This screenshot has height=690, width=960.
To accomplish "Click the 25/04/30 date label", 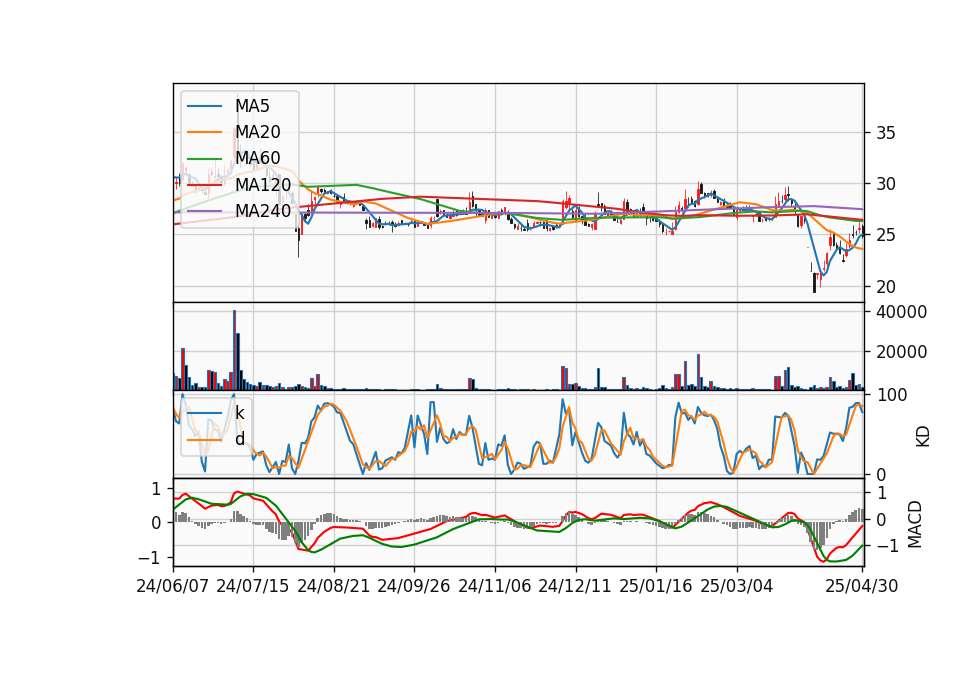I will tap(862, 586).
